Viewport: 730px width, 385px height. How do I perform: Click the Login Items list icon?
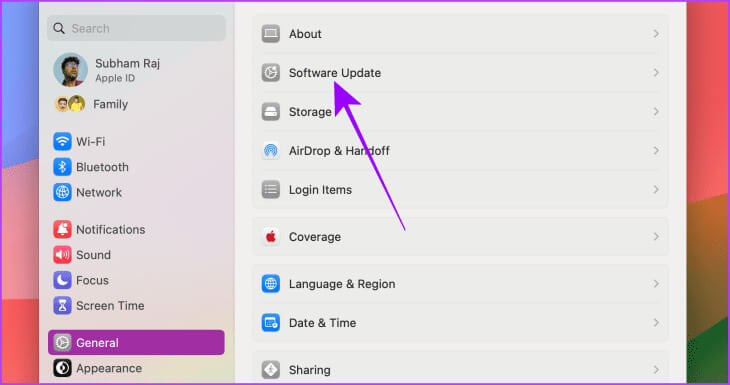tap(270, 189)
